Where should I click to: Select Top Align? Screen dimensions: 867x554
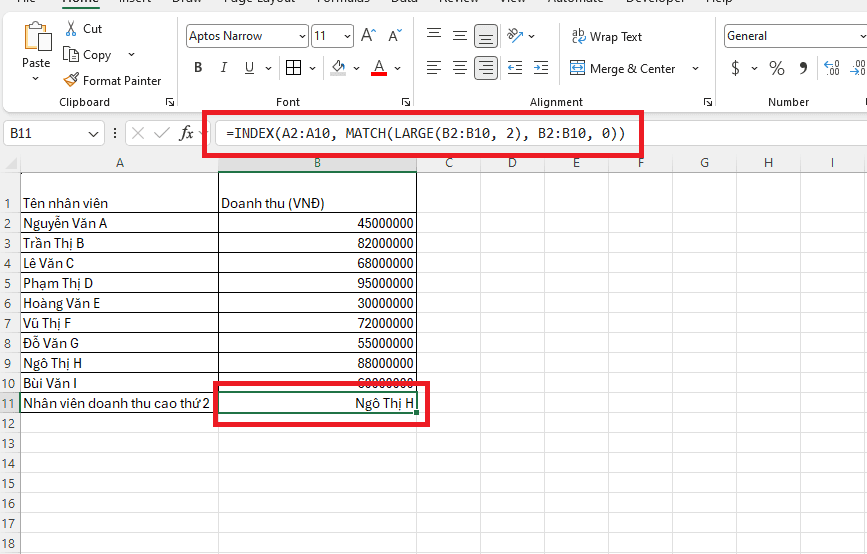(x=434, y=35)
